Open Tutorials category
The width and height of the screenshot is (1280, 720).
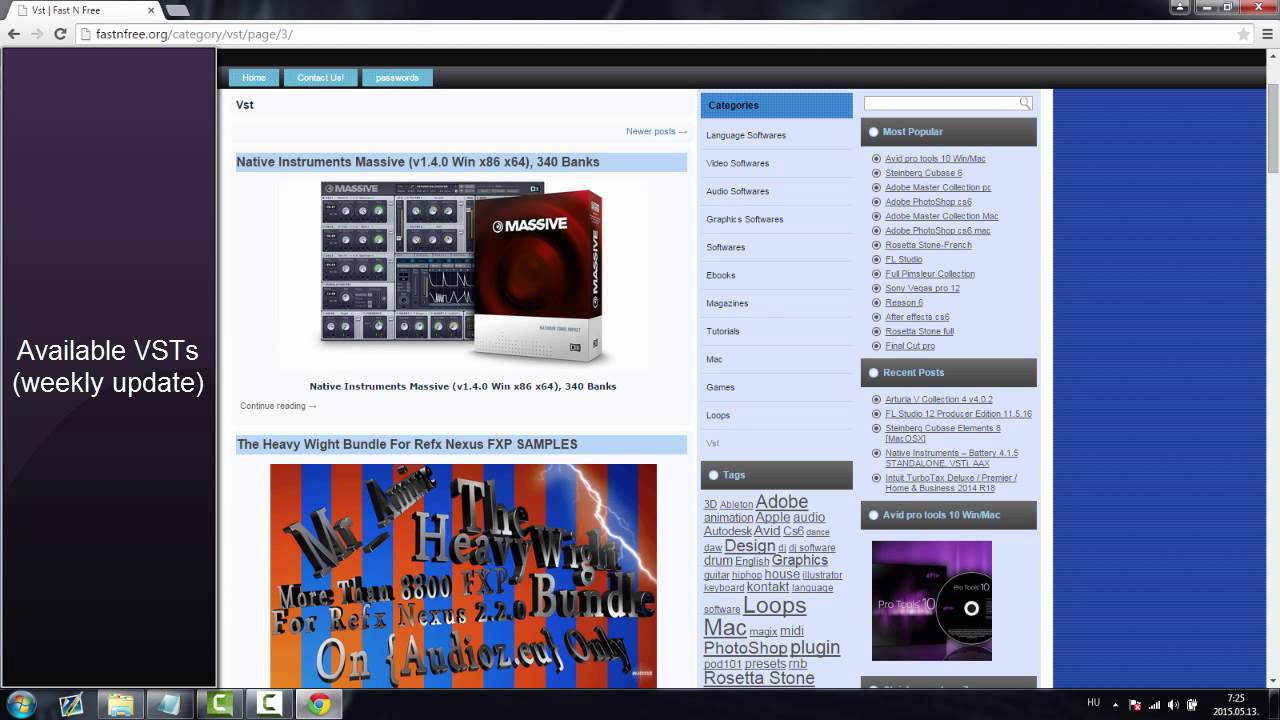click(x=723, y=331)
